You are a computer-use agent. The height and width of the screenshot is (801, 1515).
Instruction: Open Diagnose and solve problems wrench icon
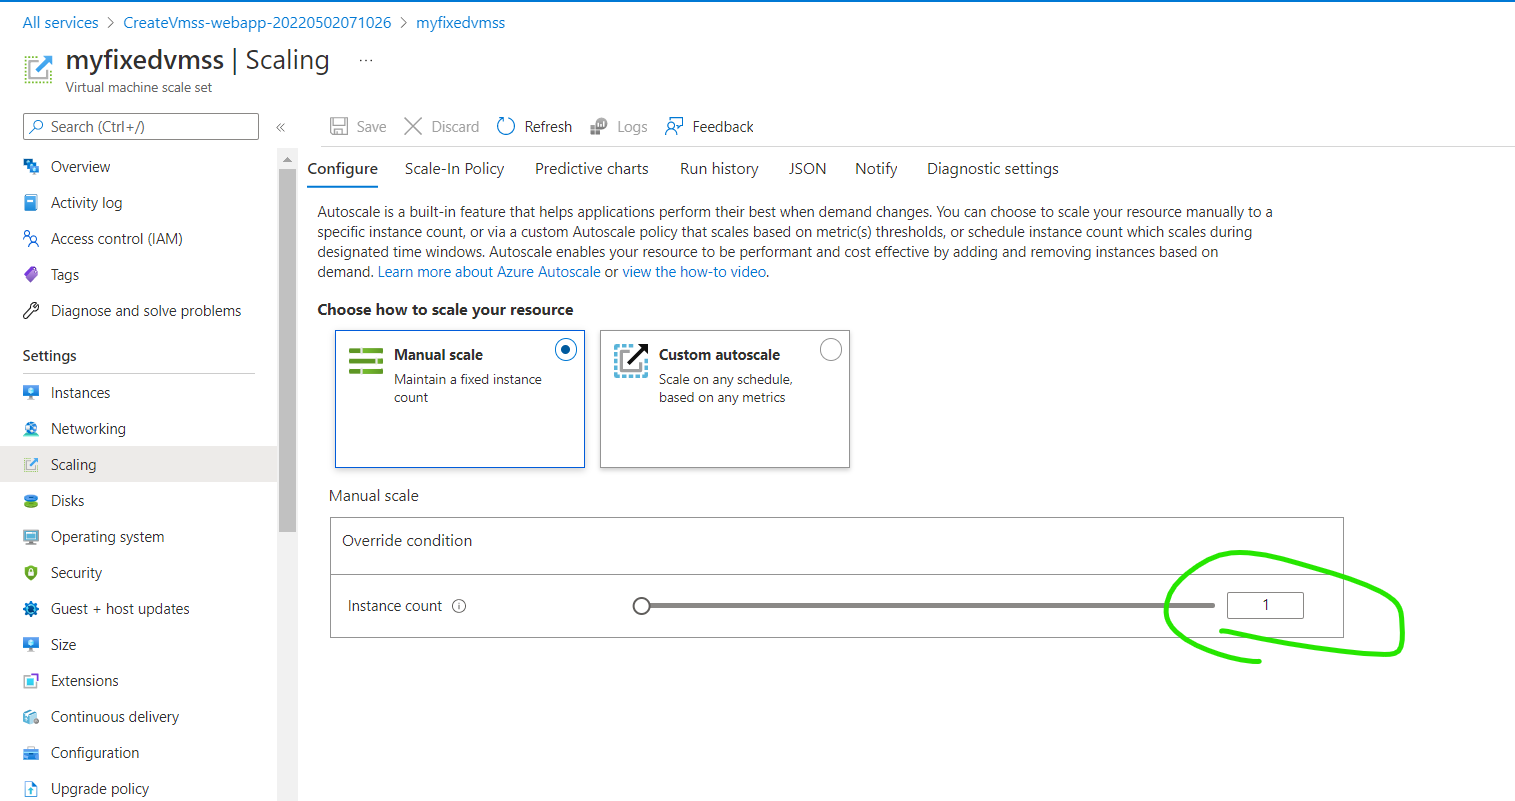tap(31, 310)
